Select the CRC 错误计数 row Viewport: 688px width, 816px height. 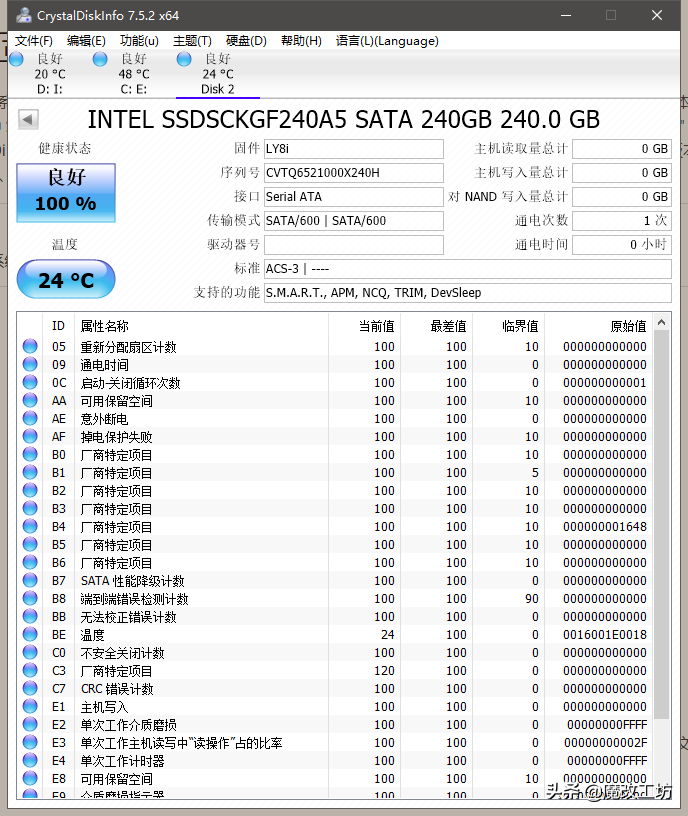tap(335, 688)
